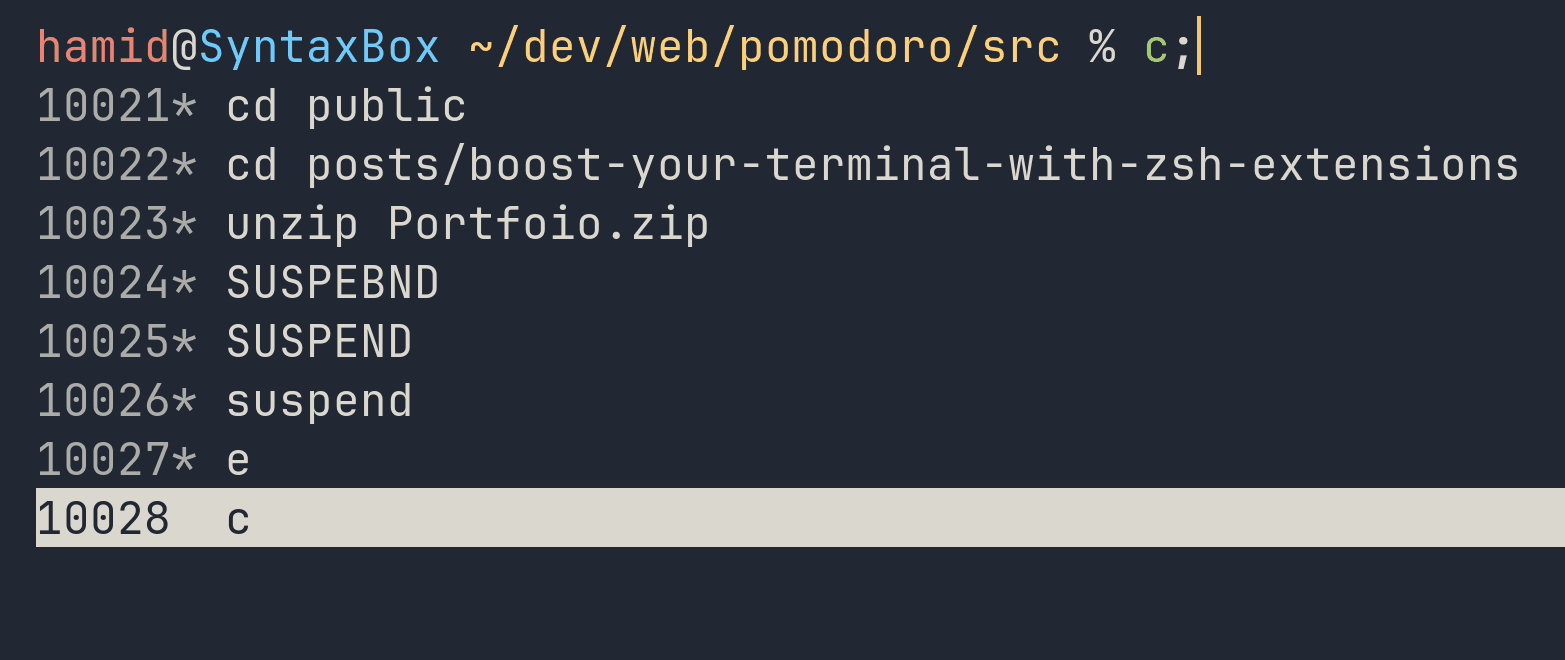Choose the "unzip Portfoio.zip" history command
Viewport: 1565px width, 660px height.
[467, 224]
